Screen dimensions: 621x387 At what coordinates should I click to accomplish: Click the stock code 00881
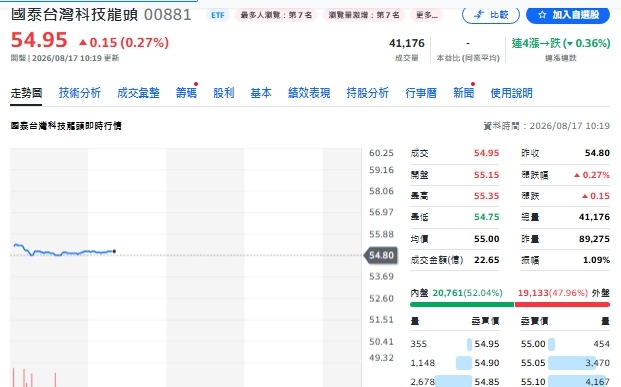(x=168, y=15)
